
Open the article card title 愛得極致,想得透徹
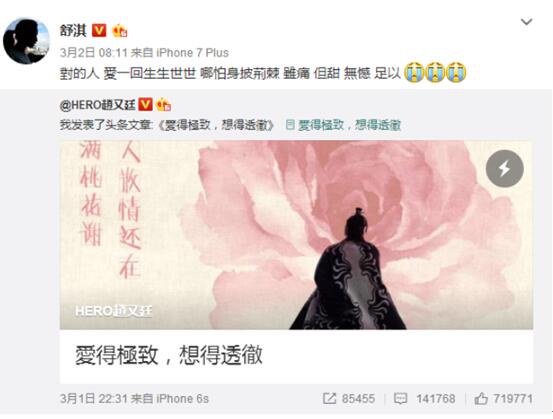169,355
